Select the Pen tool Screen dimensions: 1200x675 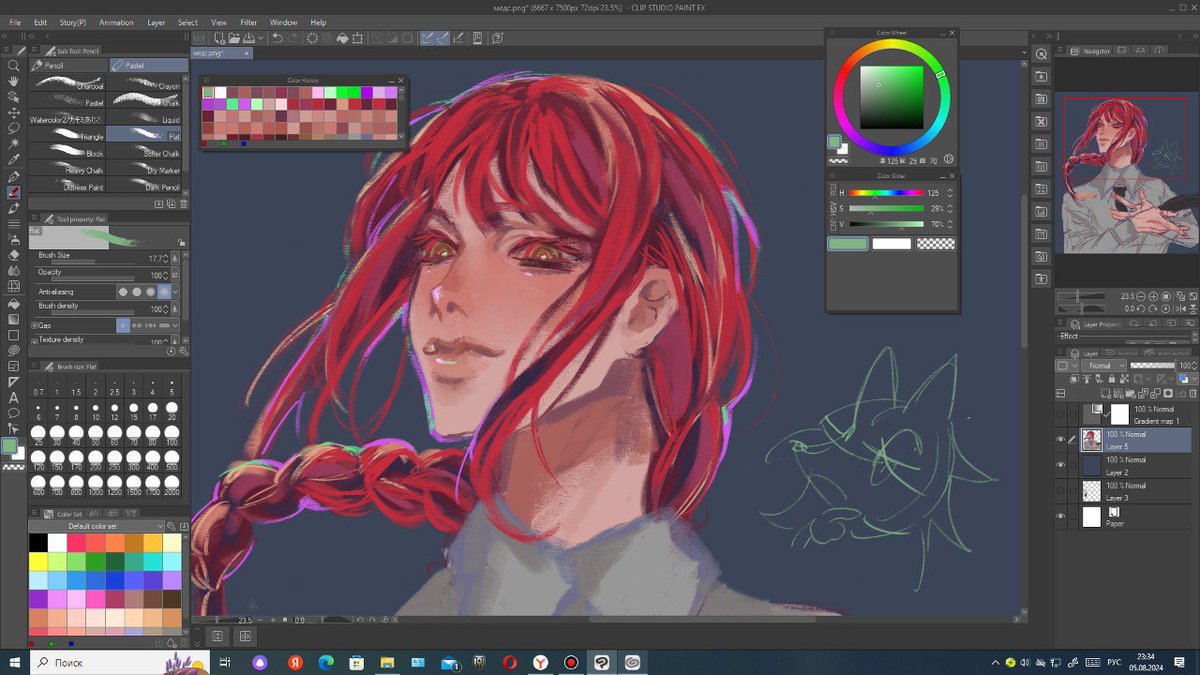(x=13, y=177)
